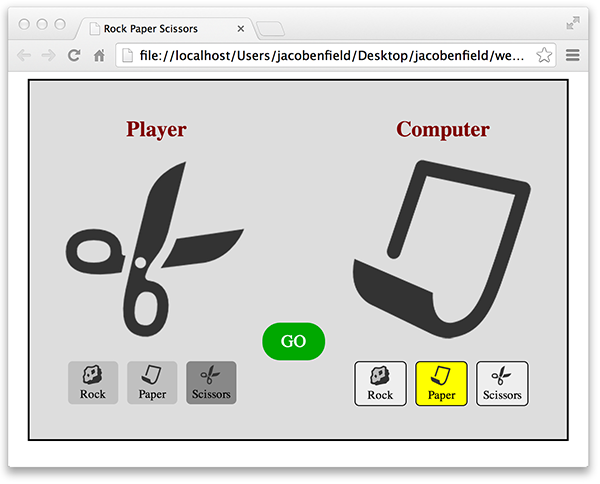The height and width of the screenshot is (484, 600).
Task: Click the large scissors image under Player
Action: click(150, 248)
